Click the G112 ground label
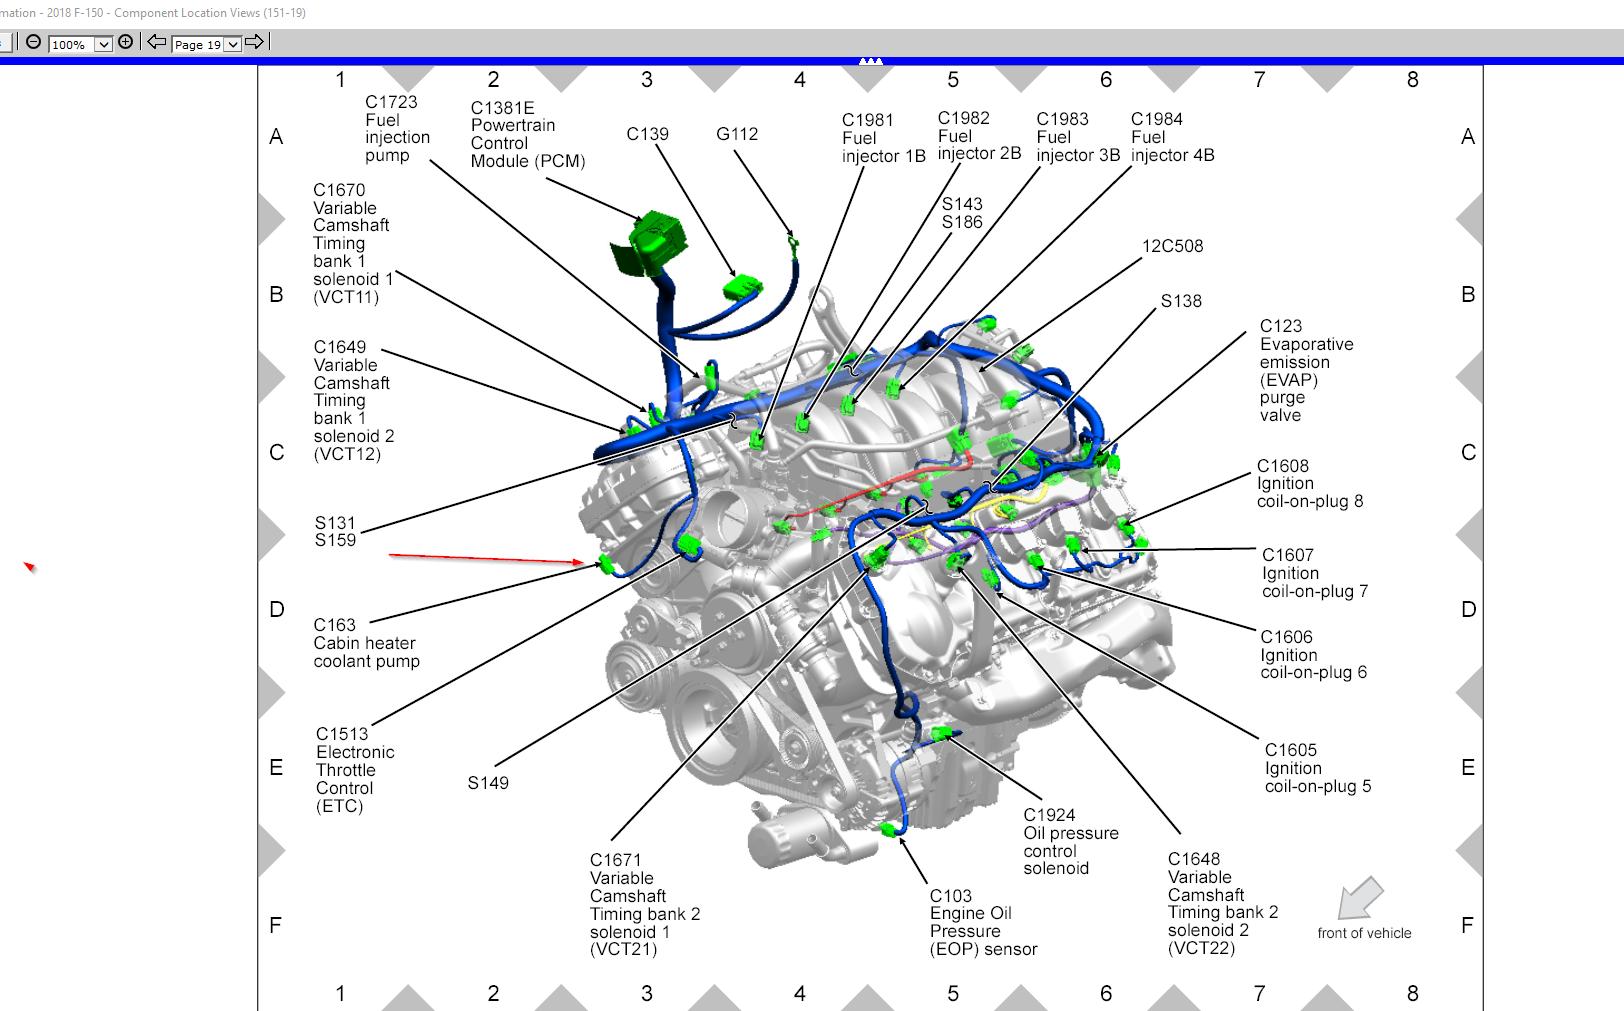The height and width of the screenshot is (1011, 1624). [737, 134]
